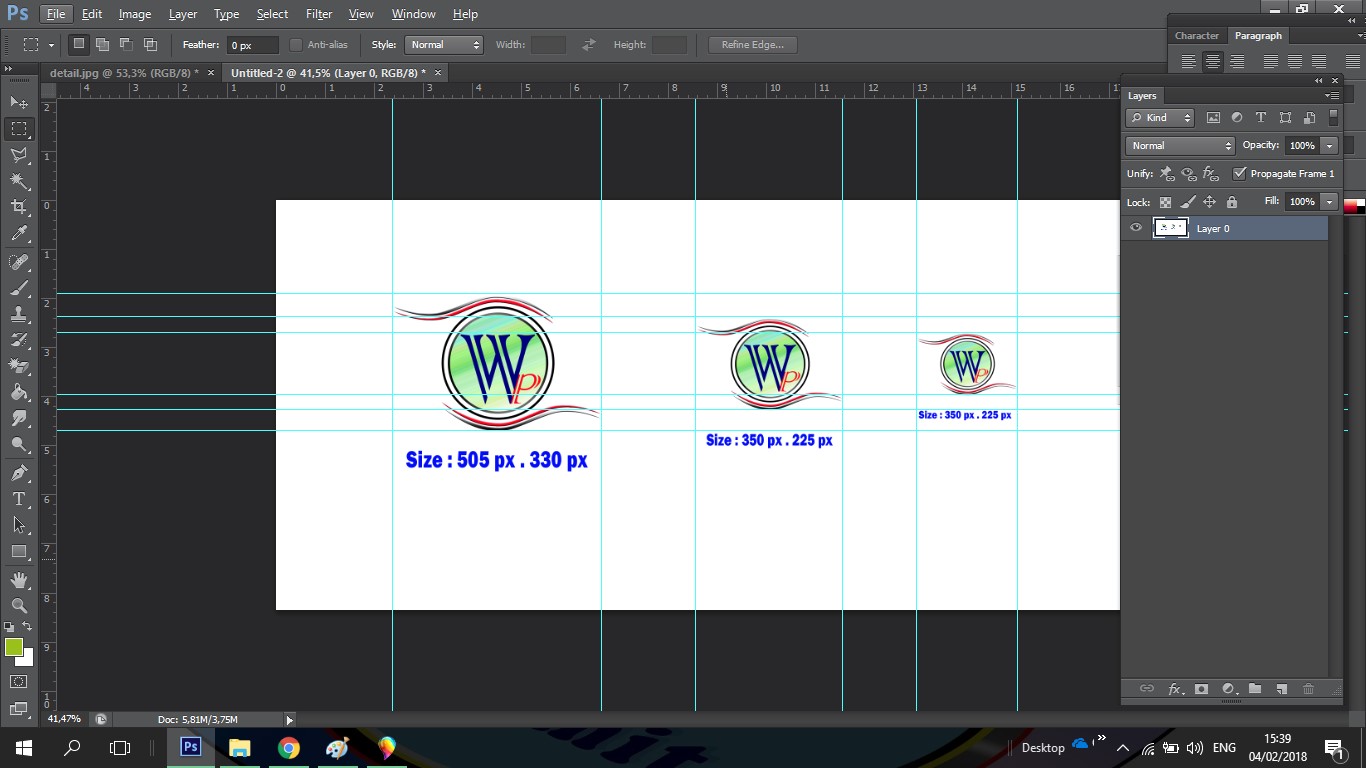Click center text alignment button

coord(1213,62)
